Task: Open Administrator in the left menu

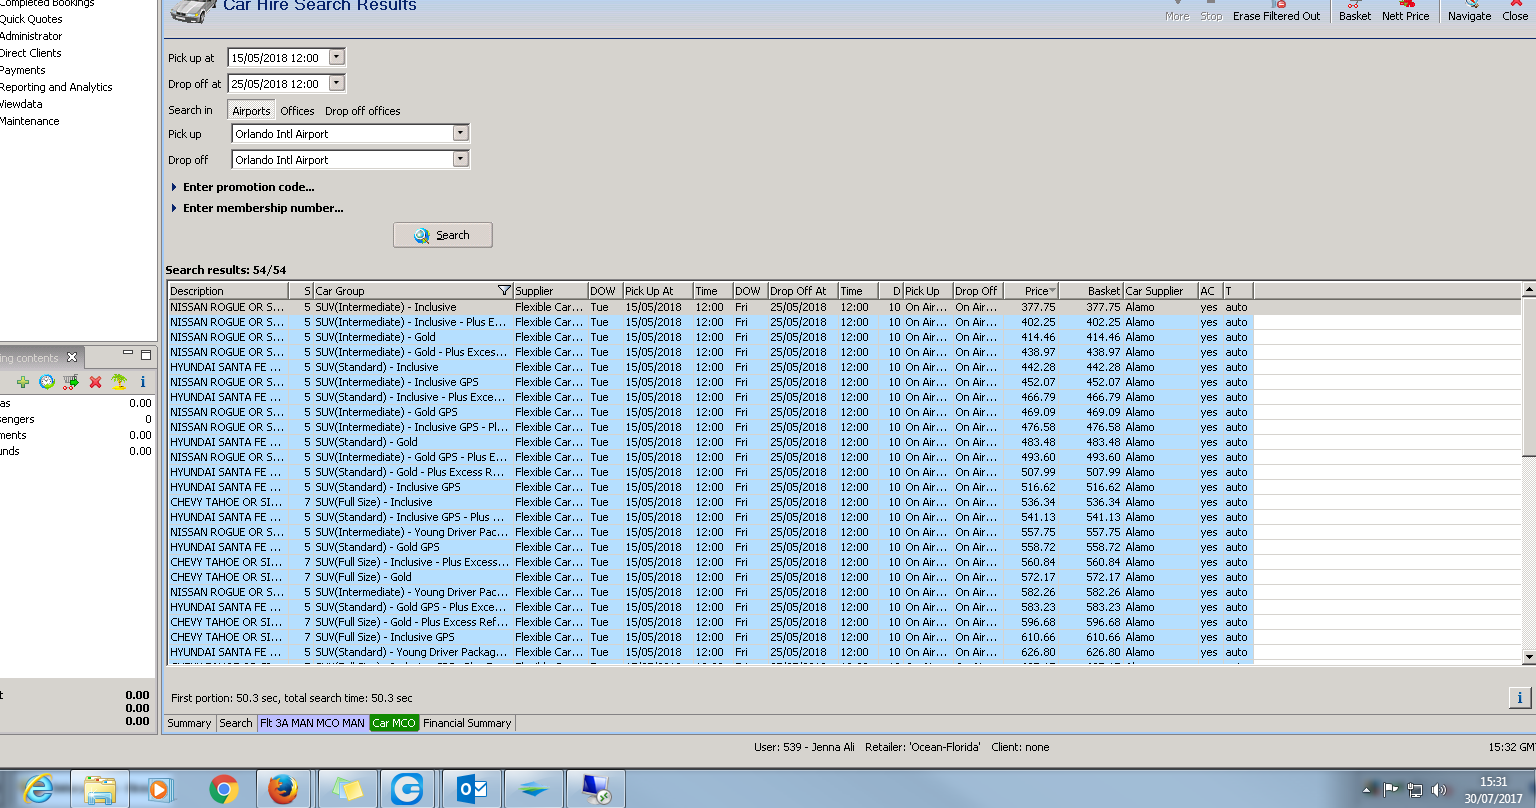Action: [31, 36]
